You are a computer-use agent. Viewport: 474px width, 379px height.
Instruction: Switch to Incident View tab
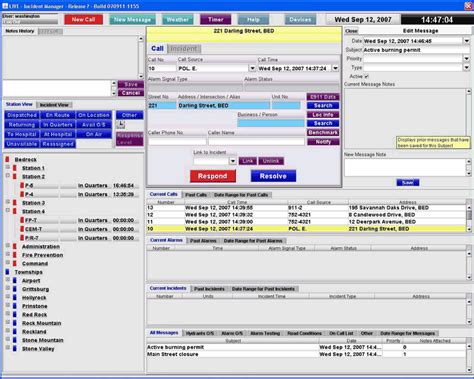tap(54, 105)
